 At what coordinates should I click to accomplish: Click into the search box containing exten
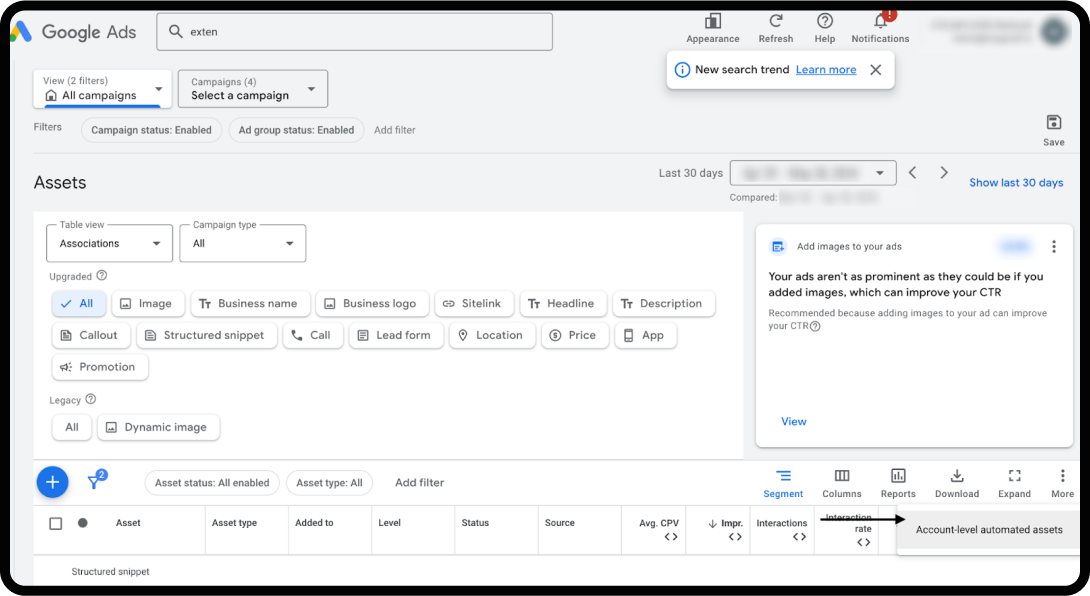point(355,31)
